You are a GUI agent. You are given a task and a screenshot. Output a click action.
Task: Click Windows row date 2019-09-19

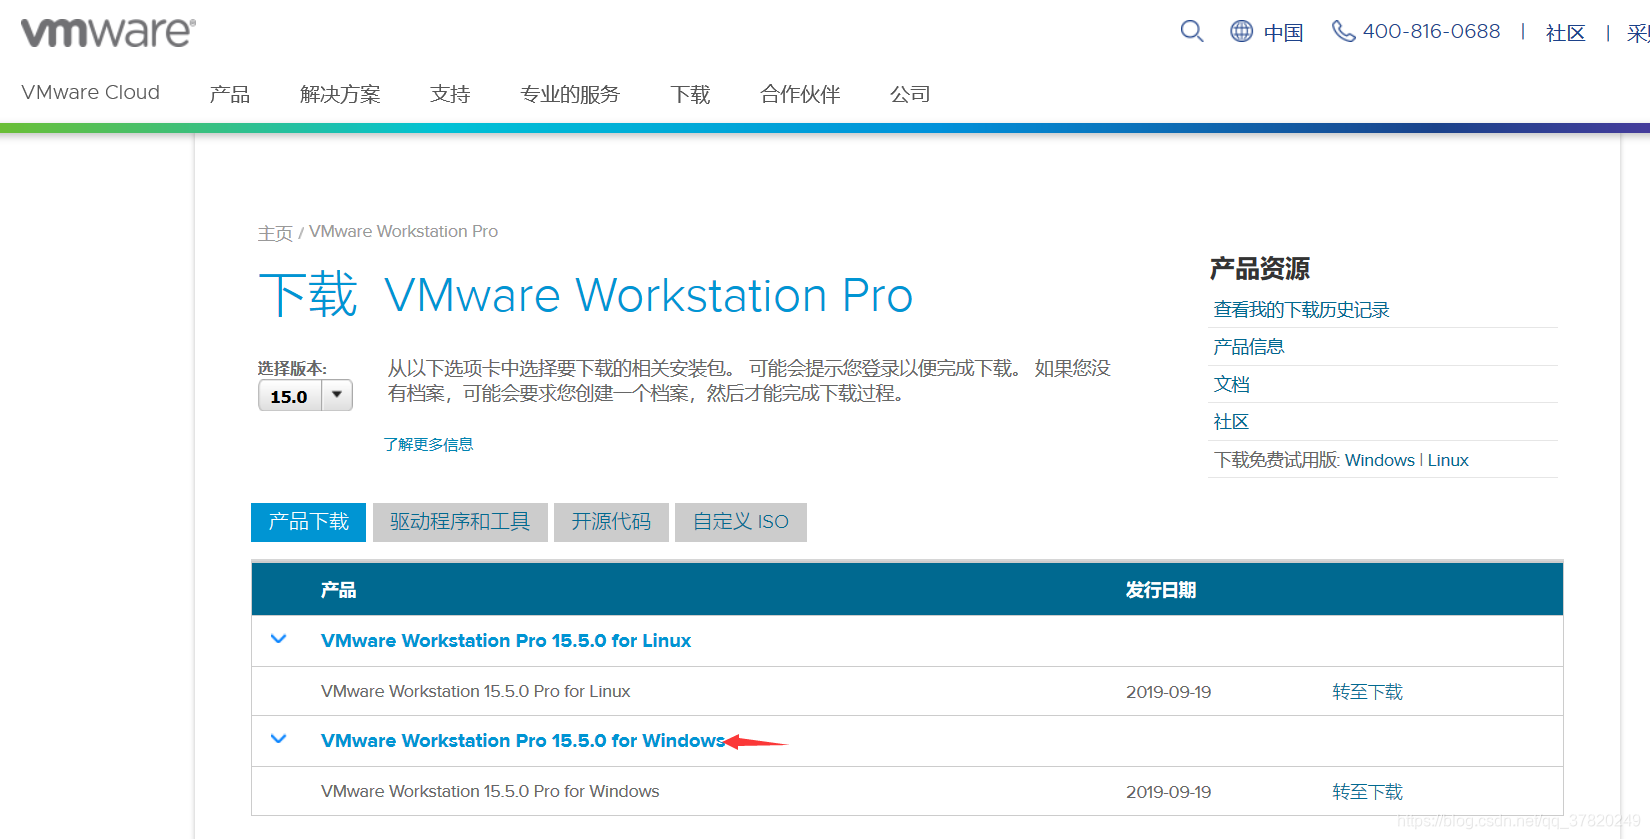tap(1168, 792)
